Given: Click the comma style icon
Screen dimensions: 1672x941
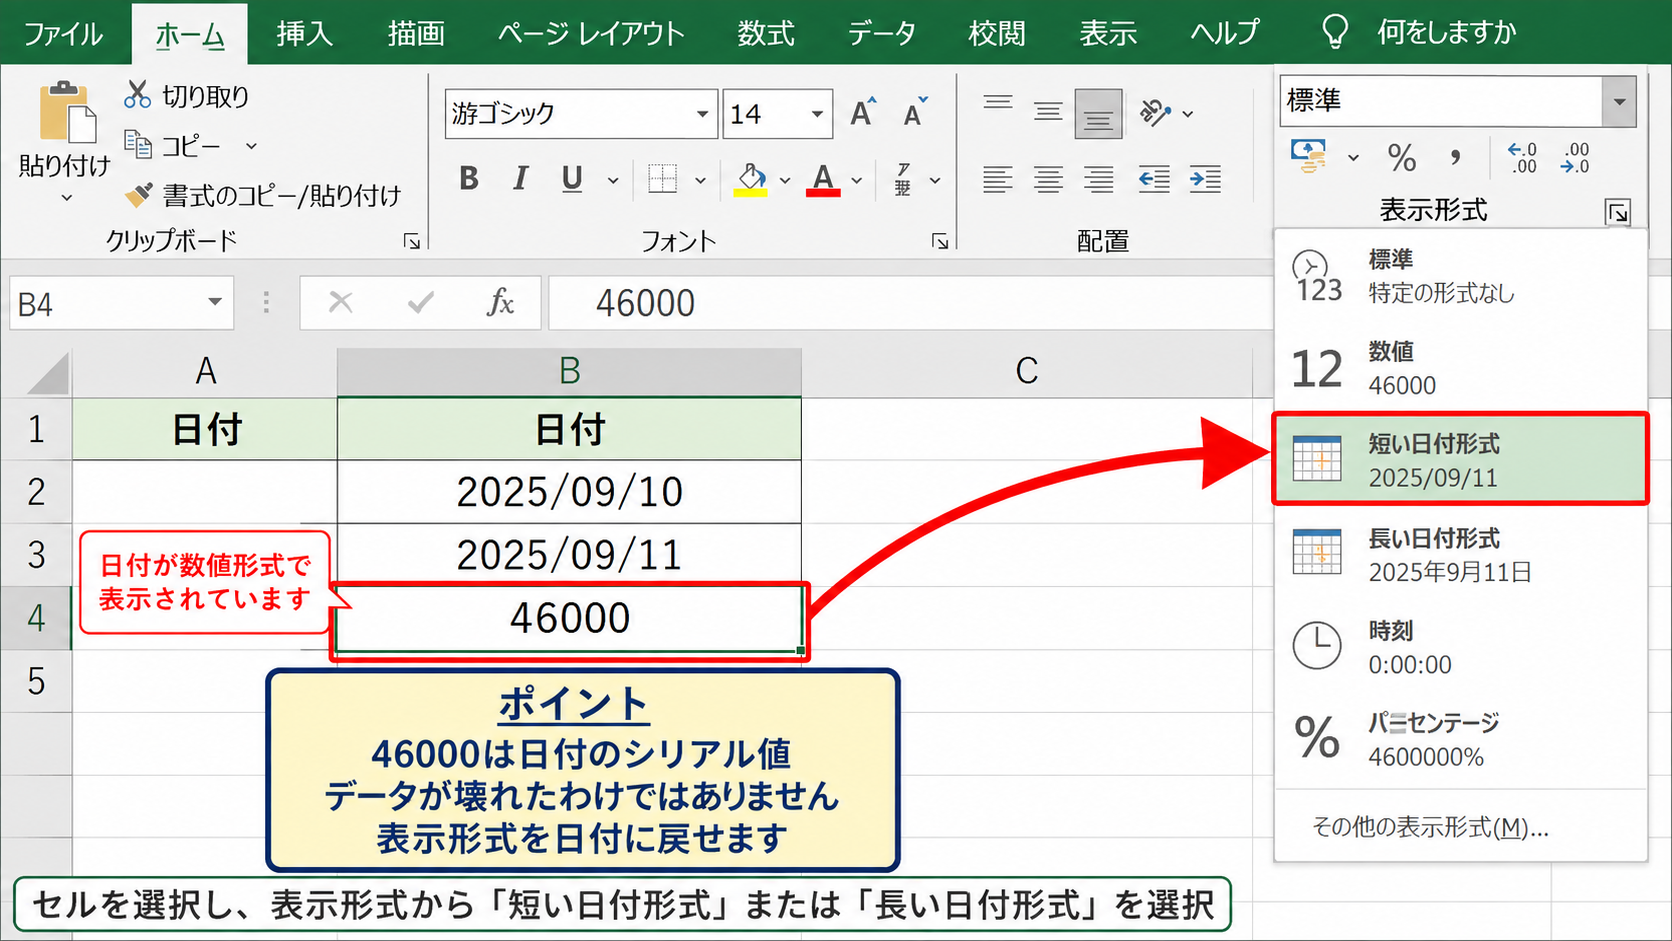Looking at the screenshot, I should [x=1455, y=157].
